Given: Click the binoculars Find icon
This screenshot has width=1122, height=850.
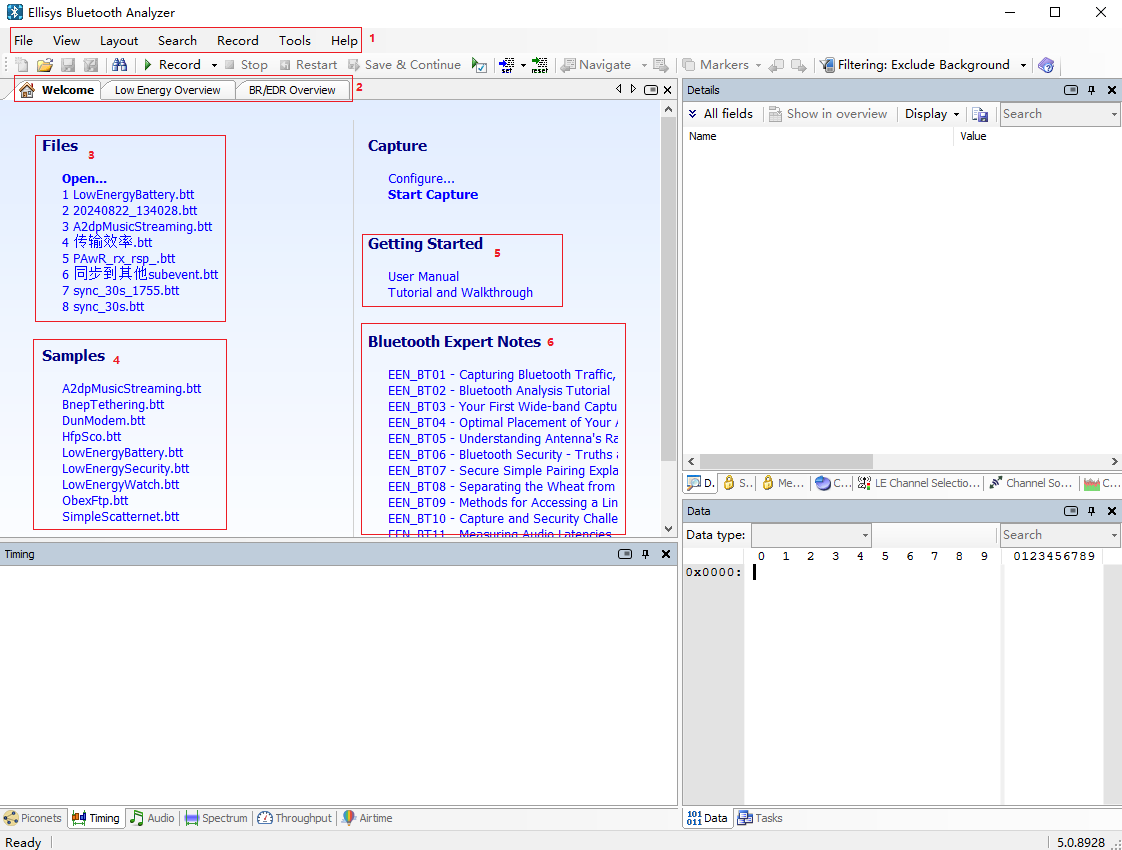Looking at the screenshot, I should [119, 65].
